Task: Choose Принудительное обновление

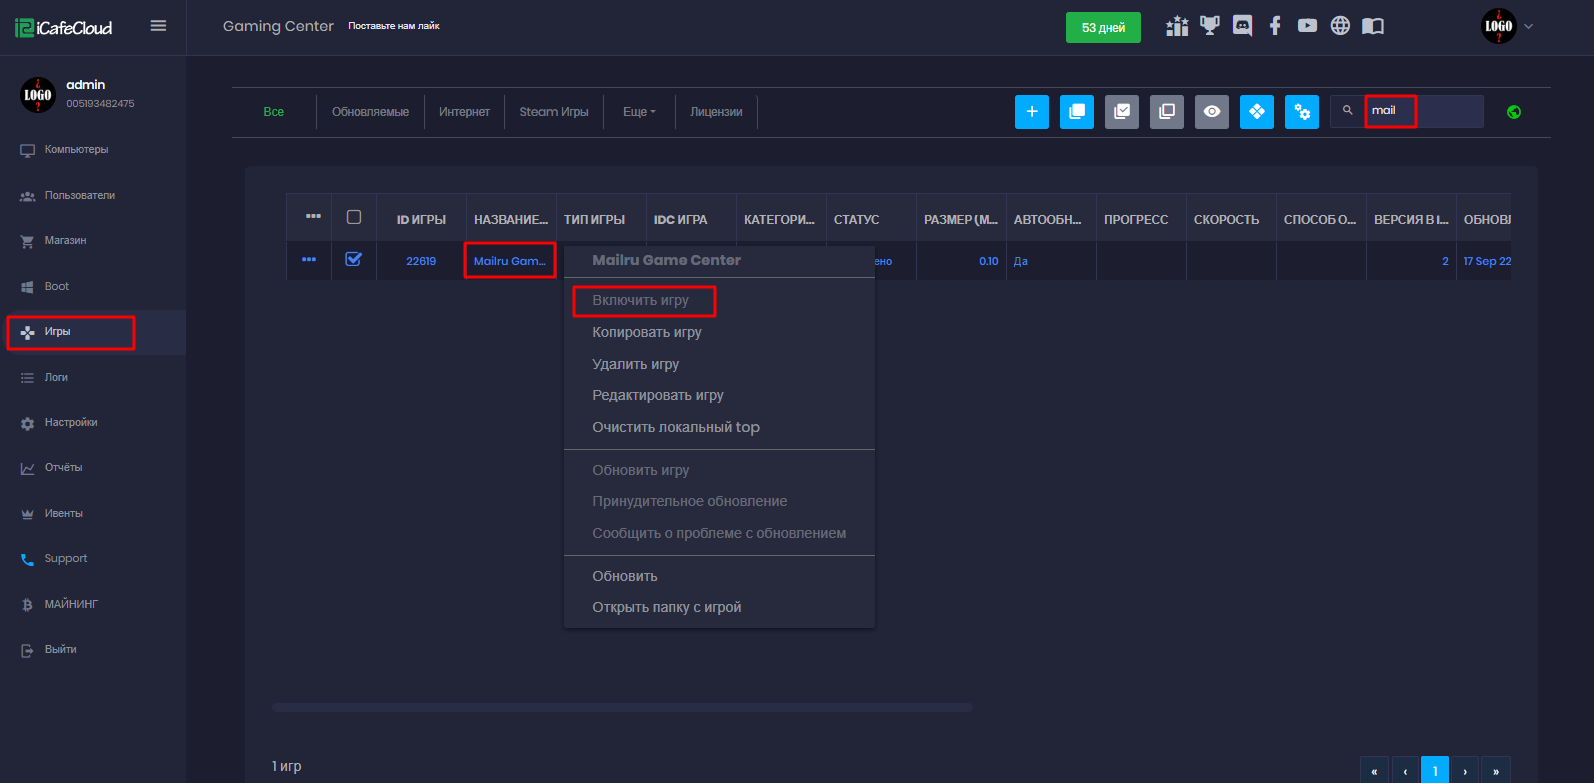Action: (690, 501)
